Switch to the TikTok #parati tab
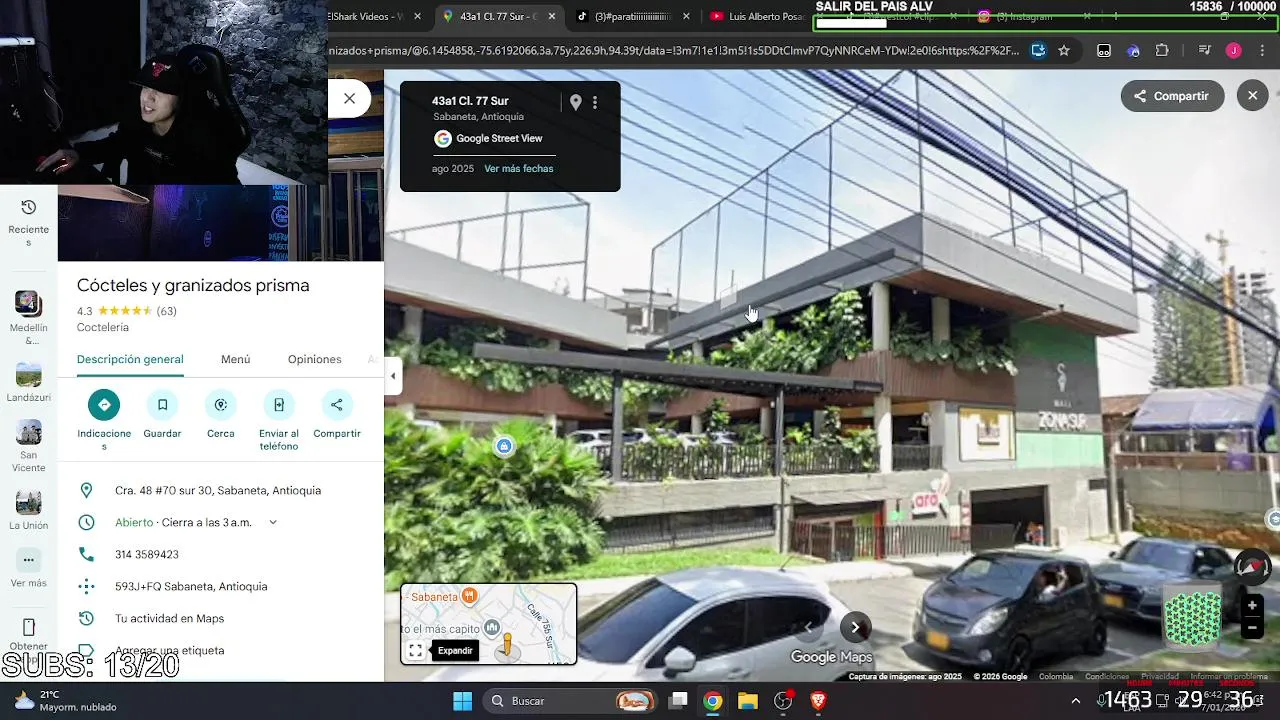 (632, 16)
